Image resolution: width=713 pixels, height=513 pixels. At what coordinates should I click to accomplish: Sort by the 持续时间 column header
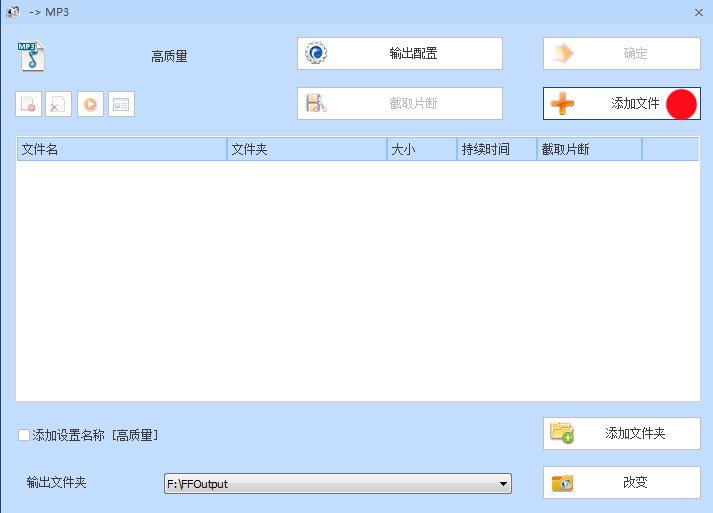497,149
